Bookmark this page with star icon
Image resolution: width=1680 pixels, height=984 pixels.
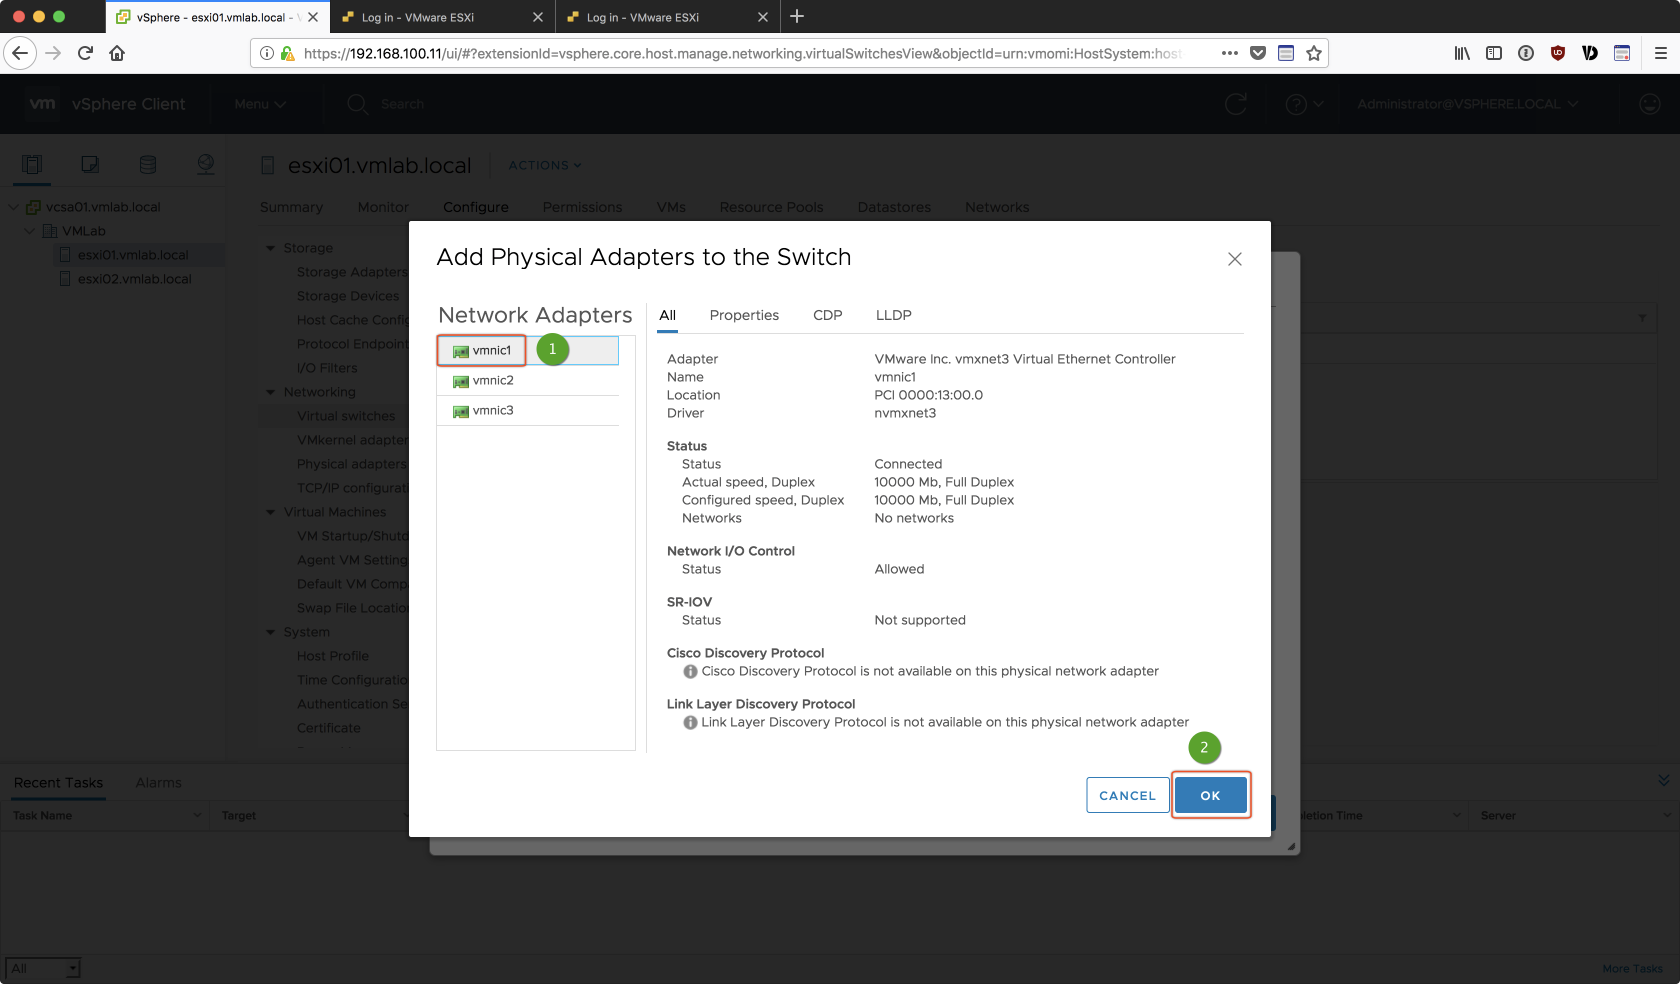[1314, 53]
